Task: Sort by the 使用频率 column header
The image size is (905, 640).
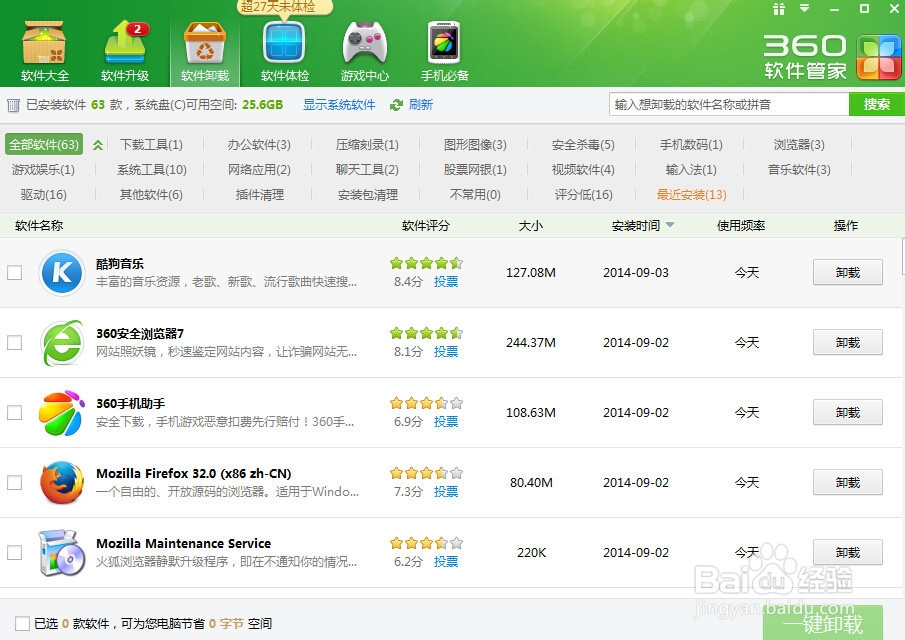Action: tap(741, 226)
